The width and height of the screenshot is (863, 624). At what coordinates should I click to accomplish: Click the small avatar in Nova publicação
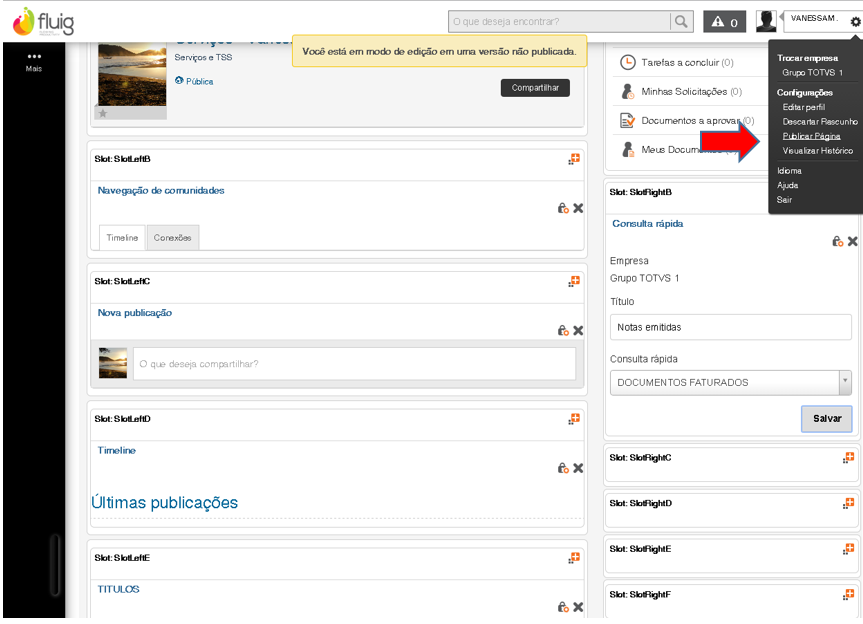point(113,363)
